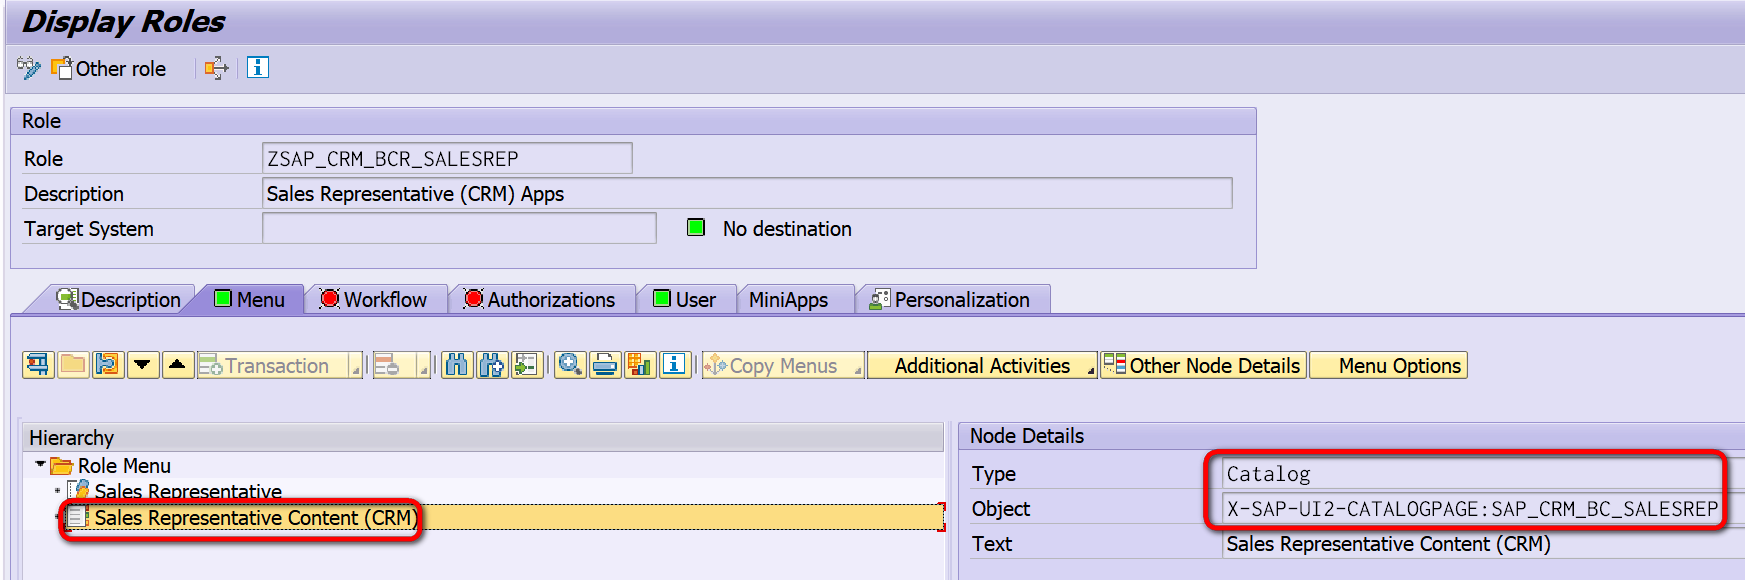Click the Target System input field

coord(459,228)
